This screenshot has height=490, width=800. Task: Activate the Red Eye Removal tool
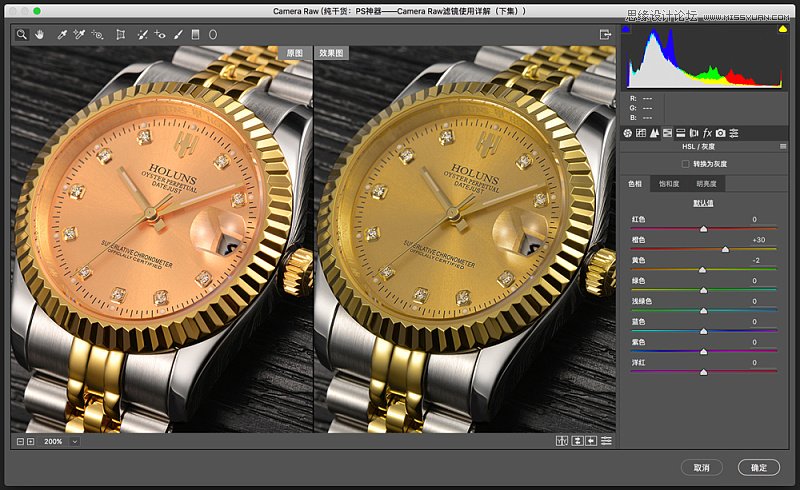pyautogui.click(x=160, y=34)
